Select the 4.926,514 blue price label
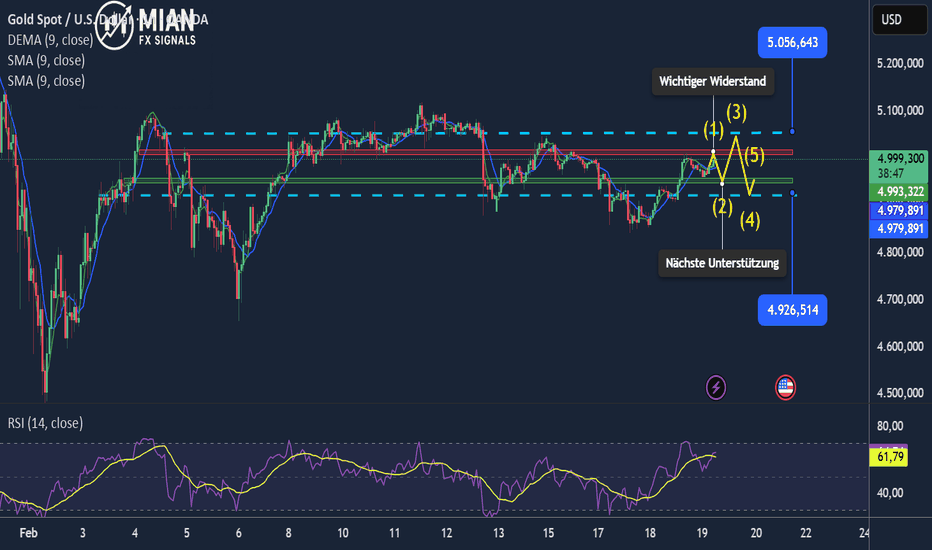Screen dimensions: 932x550 click(x=792, y=310)
